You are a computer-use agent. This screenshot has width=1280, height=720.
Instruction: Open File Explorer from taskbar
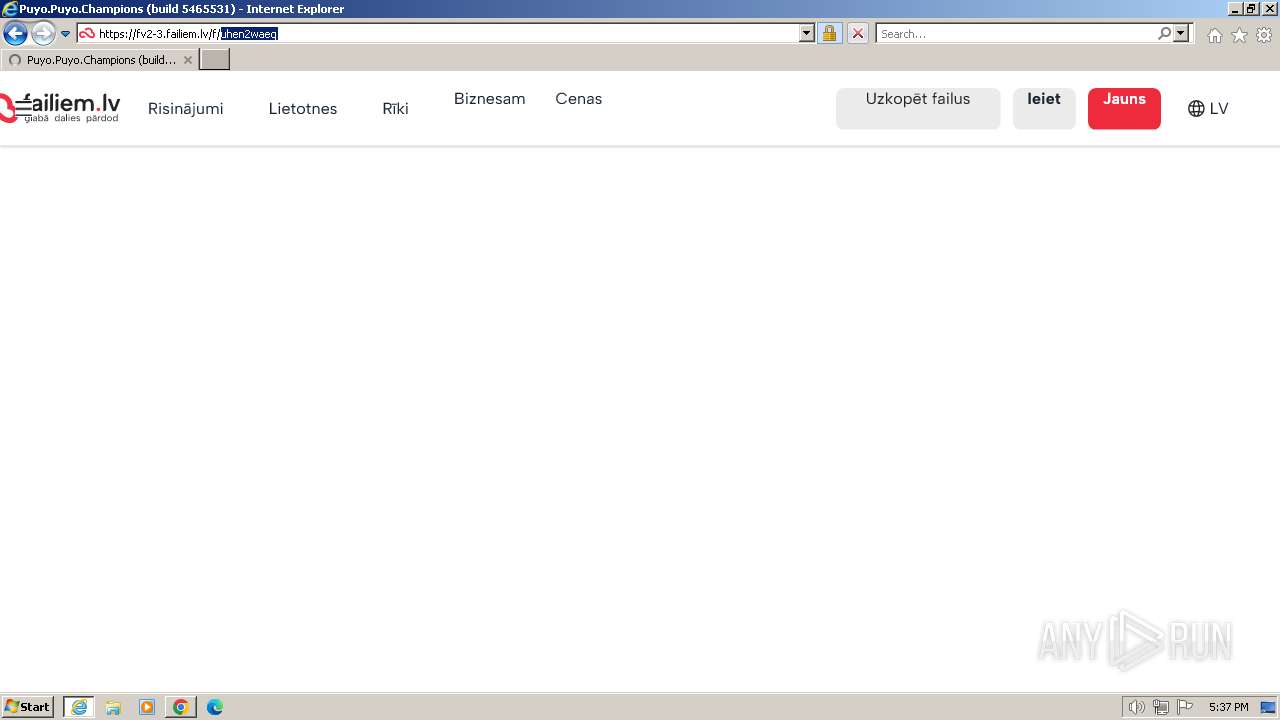113,707
